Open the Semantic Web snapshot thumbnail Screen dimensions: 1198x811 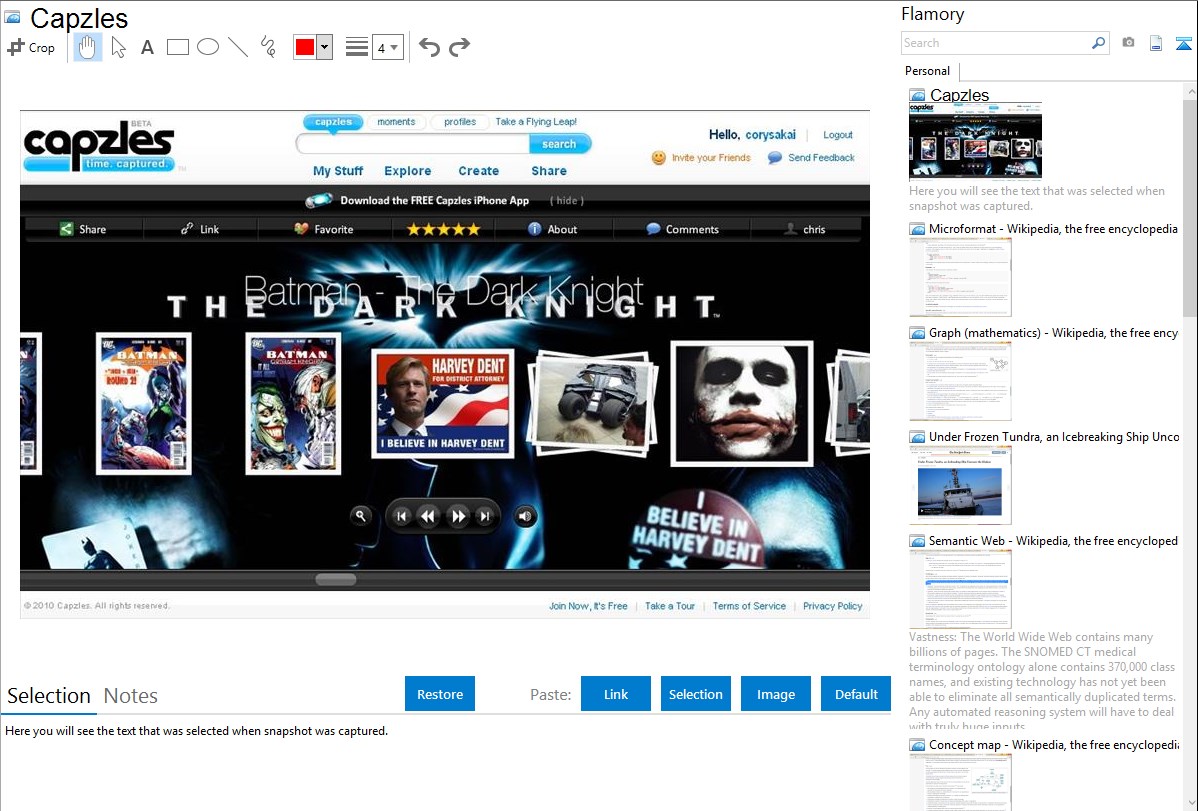coord(960,589)
